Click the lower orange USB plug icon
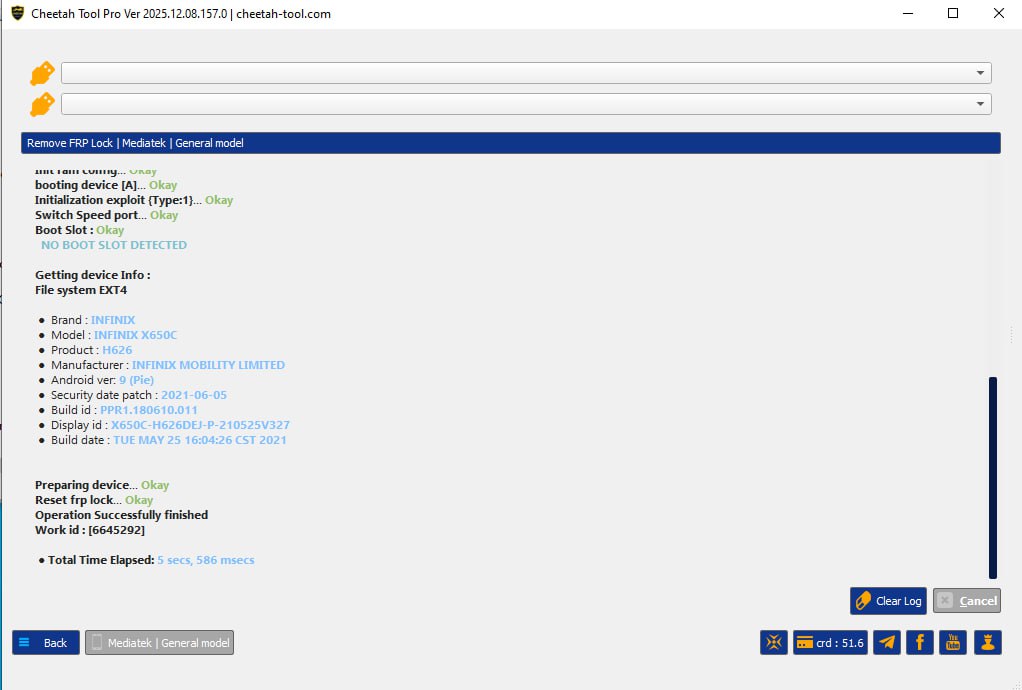 (42, 104)
